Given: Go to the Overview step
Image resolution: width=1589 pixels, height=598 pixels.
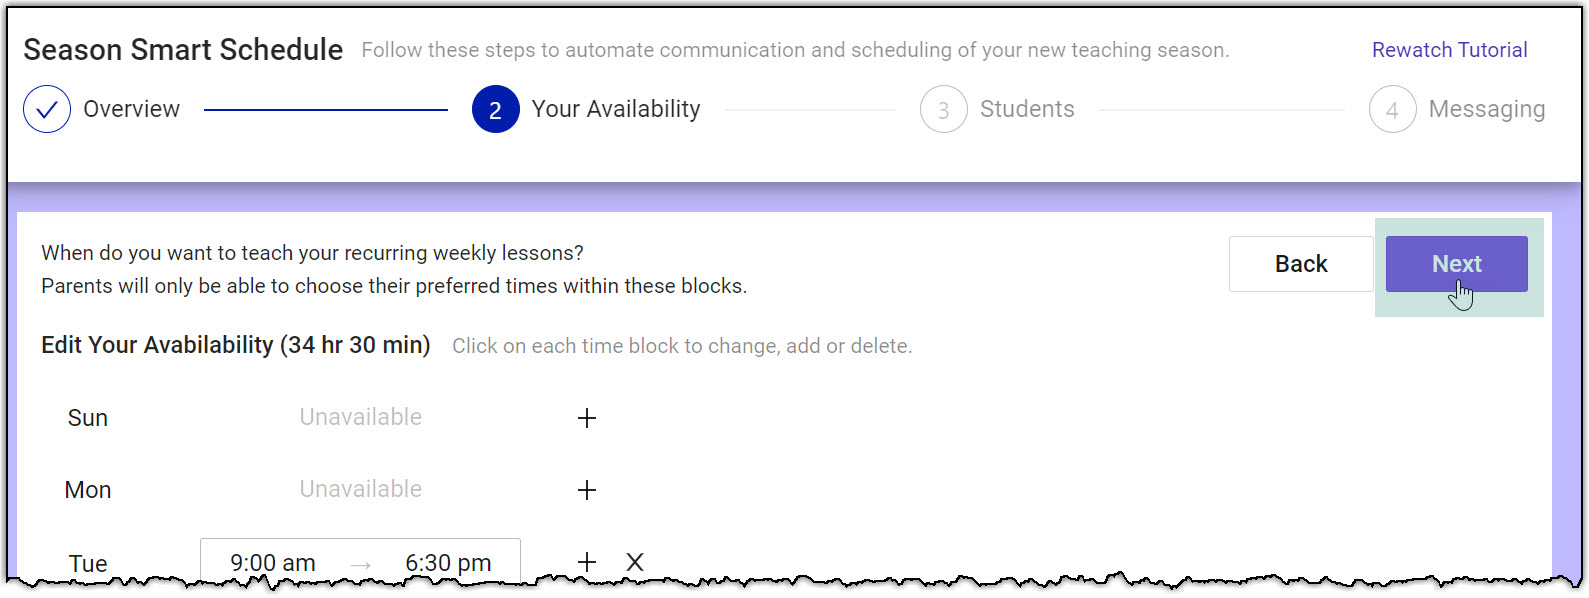Looking at the screenshot, I should point(131,109).
